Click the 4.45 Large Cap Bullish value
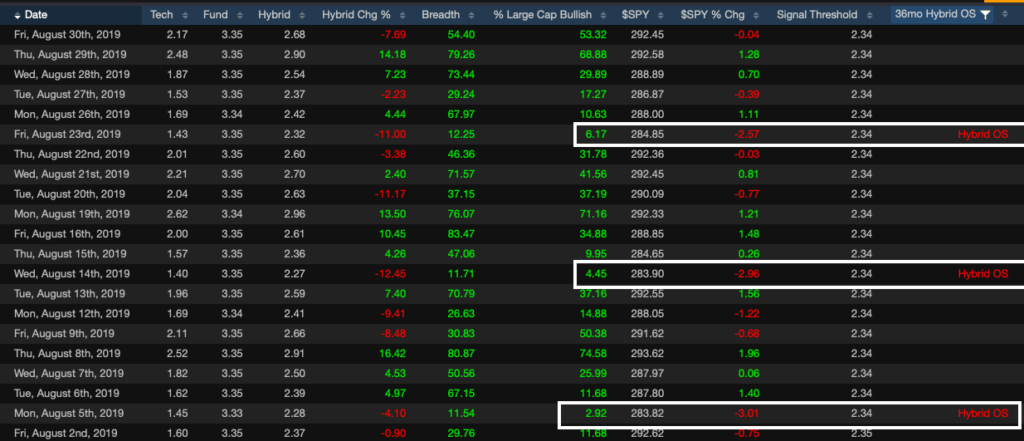The image size is (1024, 441). 598,274
